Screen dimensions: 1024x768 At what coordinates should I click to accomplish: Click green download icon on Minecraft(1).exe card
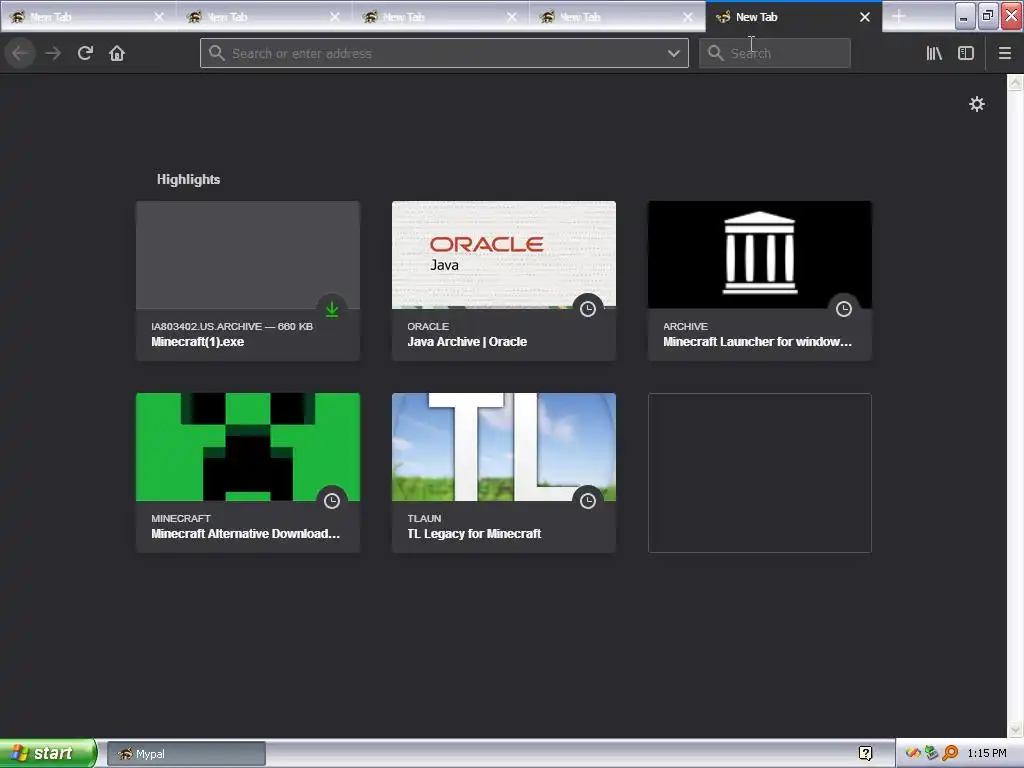[x=332, y=309]
